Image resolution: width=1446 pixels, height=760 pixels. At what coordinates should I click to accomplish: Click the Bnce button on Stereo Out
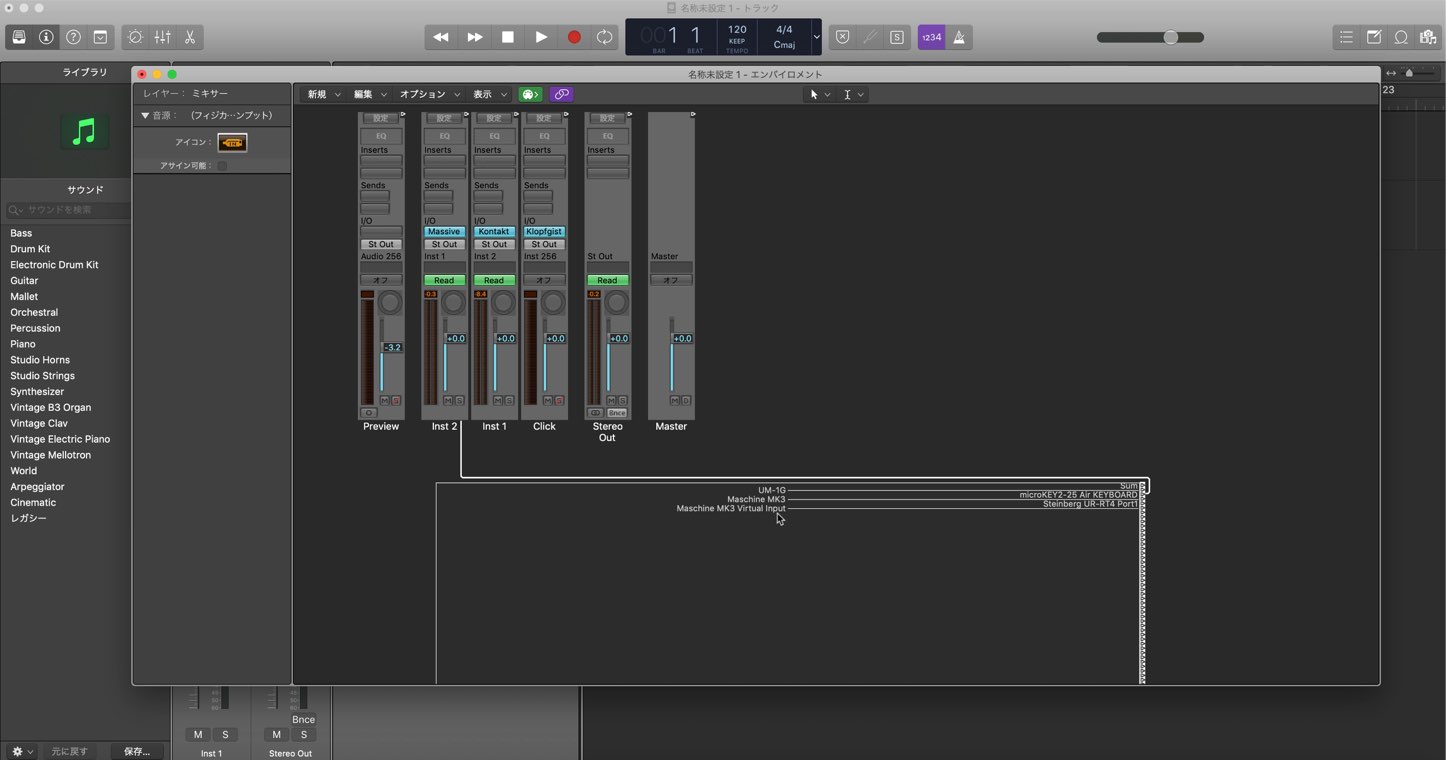(x=617, y=413)
